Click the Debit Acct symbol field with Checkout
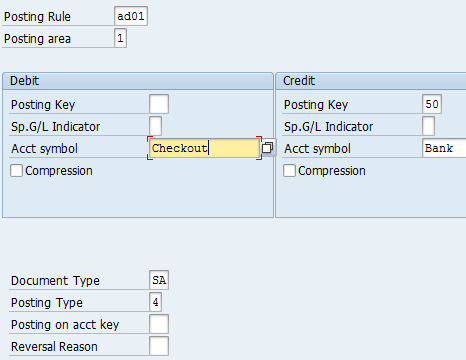The image size is (466, 360). pos(204,148)
